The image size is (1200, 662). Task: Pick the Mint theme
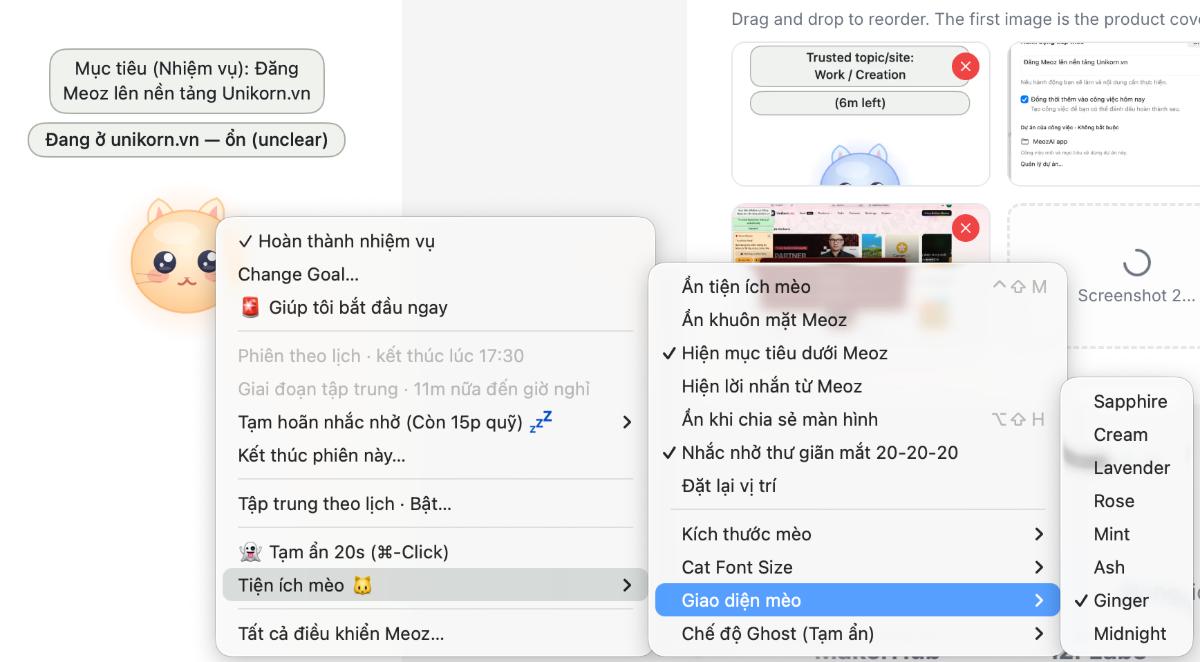coord(1127,534)
